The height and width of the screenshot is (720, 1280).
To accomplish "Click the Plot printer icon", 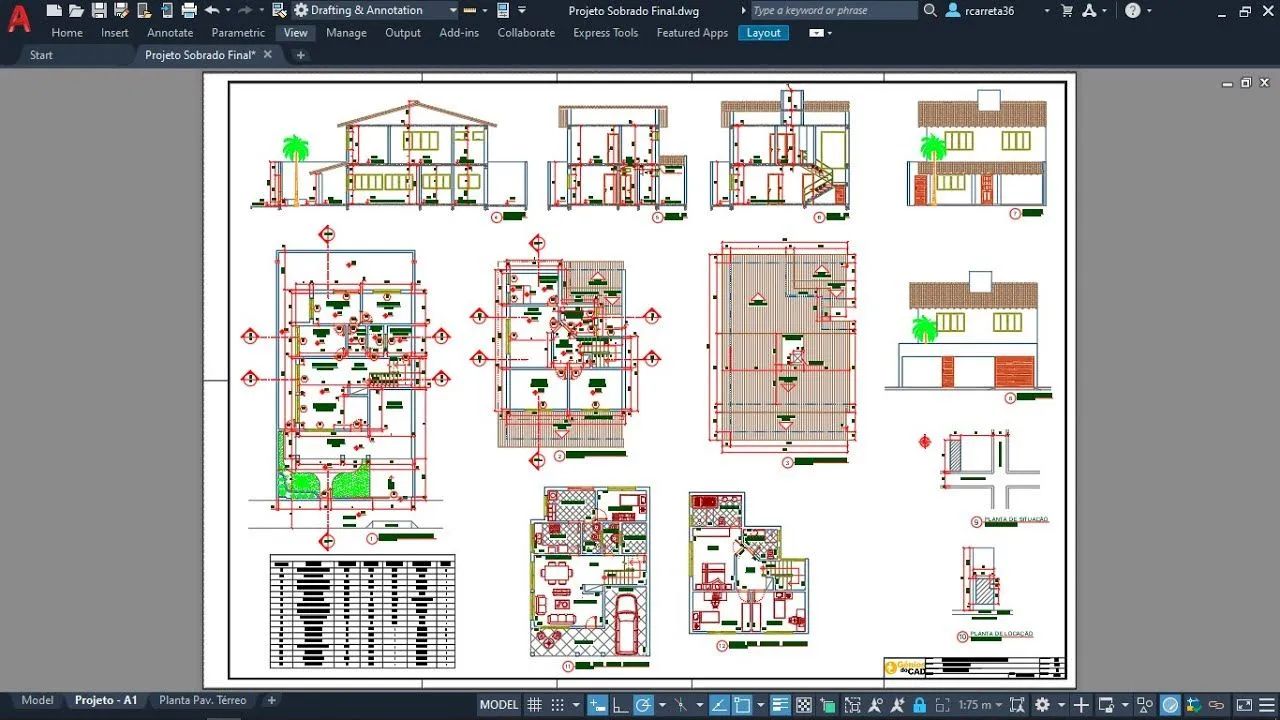I will 189,10.
